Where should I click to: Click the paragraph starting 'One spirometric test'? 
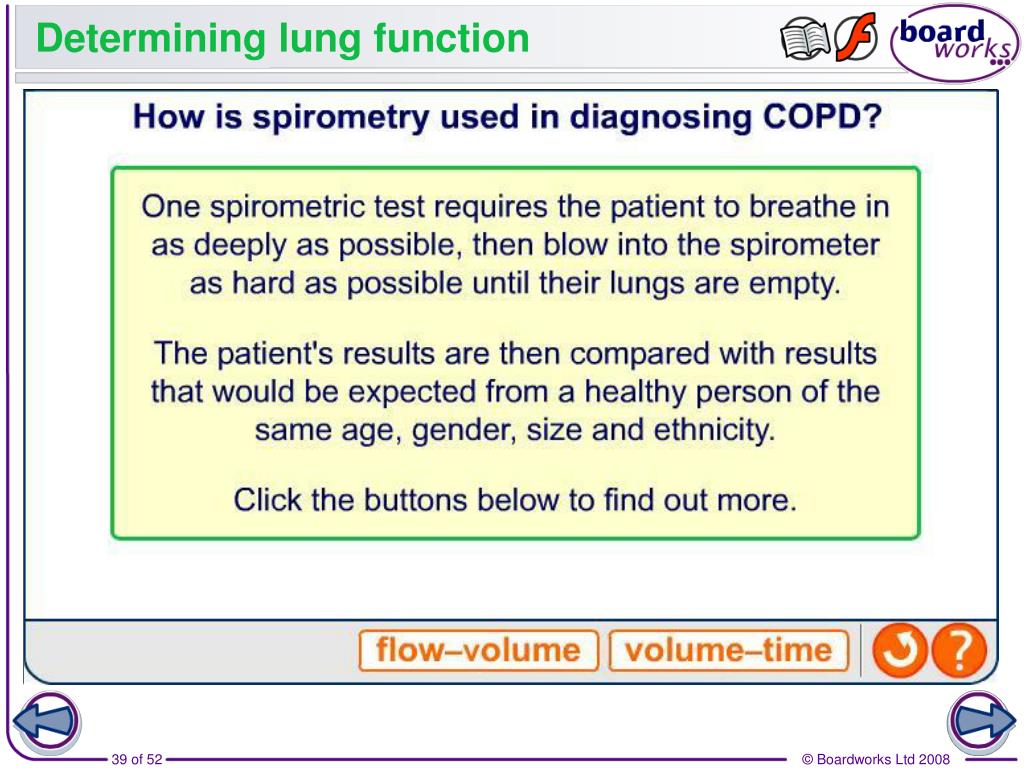coord(515,245)
